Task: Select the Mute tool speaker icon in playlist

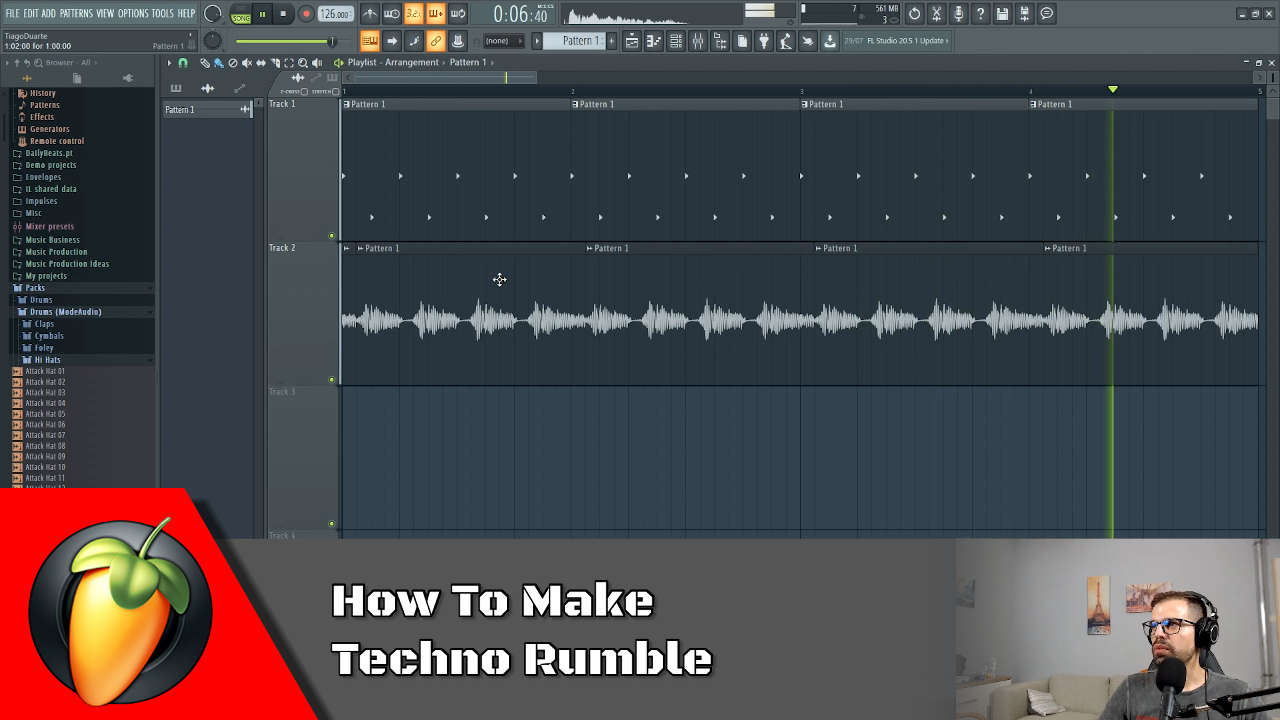Action: click(x=247, y=63)
